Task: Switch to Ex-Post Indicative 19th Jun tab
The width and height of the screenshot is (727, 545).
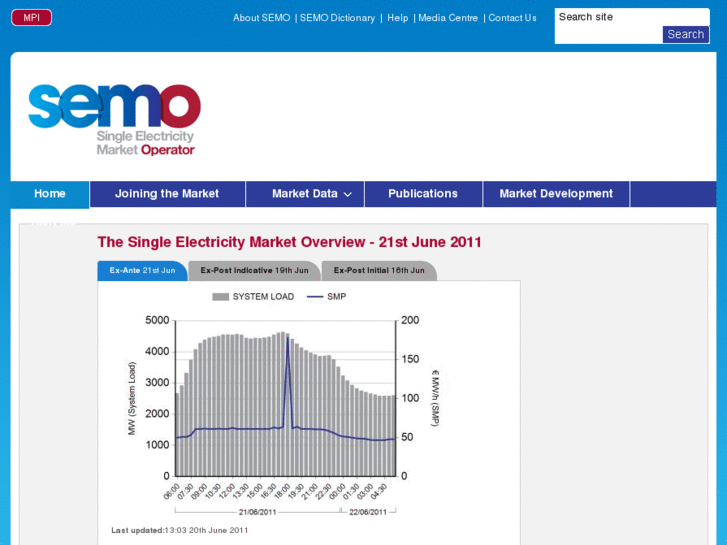Action: tap(255, 270)
